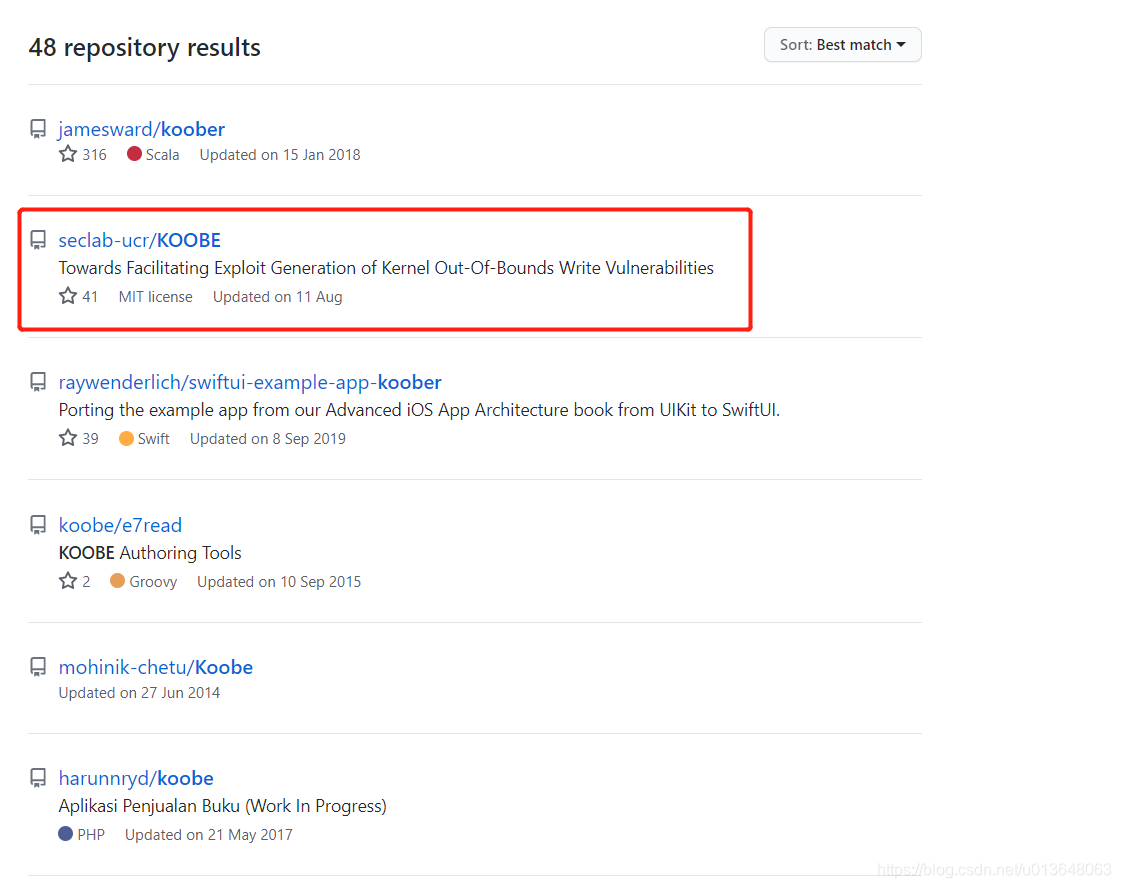The image size is (1121, 888).
Task: Click the star icon showing 41 stars
Action: pos(68,296)
